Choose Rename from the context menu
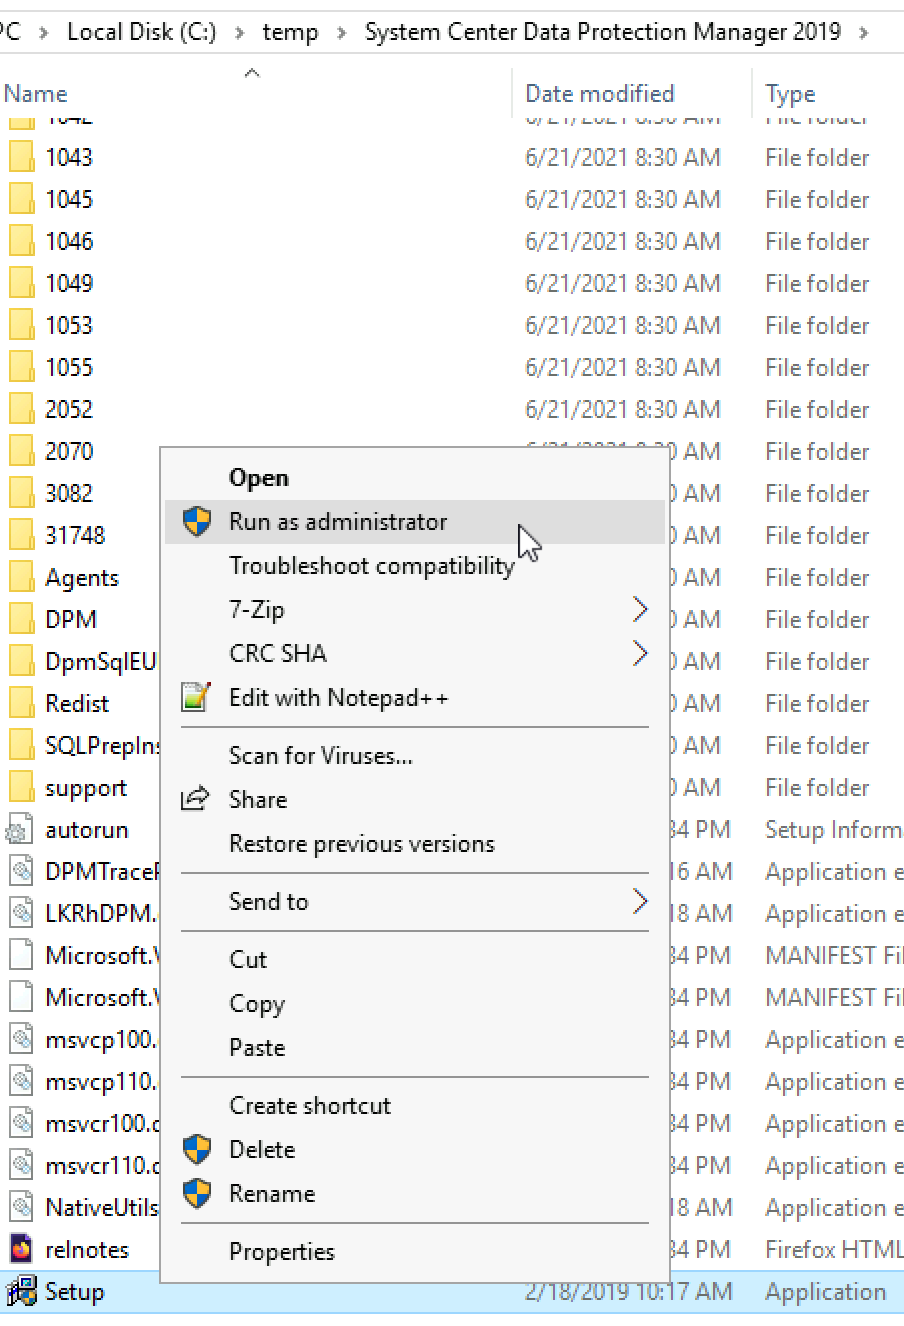The image size is (904, 1326). [272, 1194]
